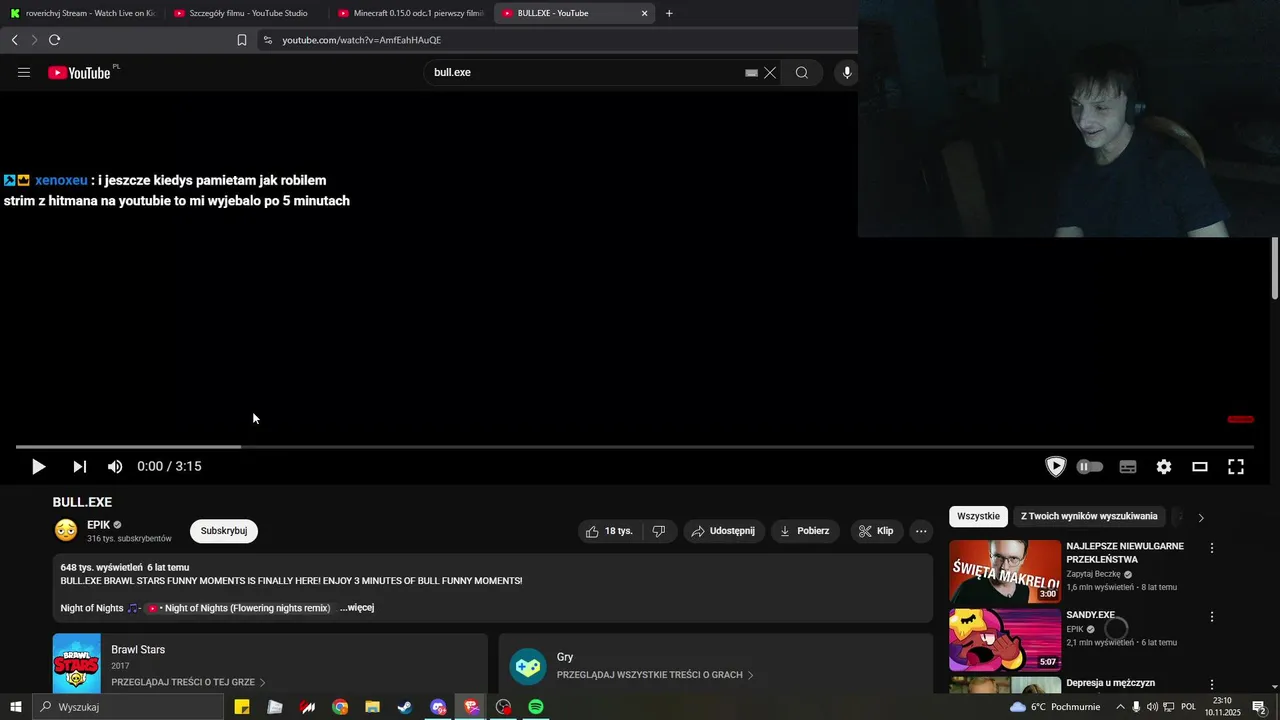Open the Windows Start menu
The height and width of the screenshot is (720, 1280).
point(15,707)
